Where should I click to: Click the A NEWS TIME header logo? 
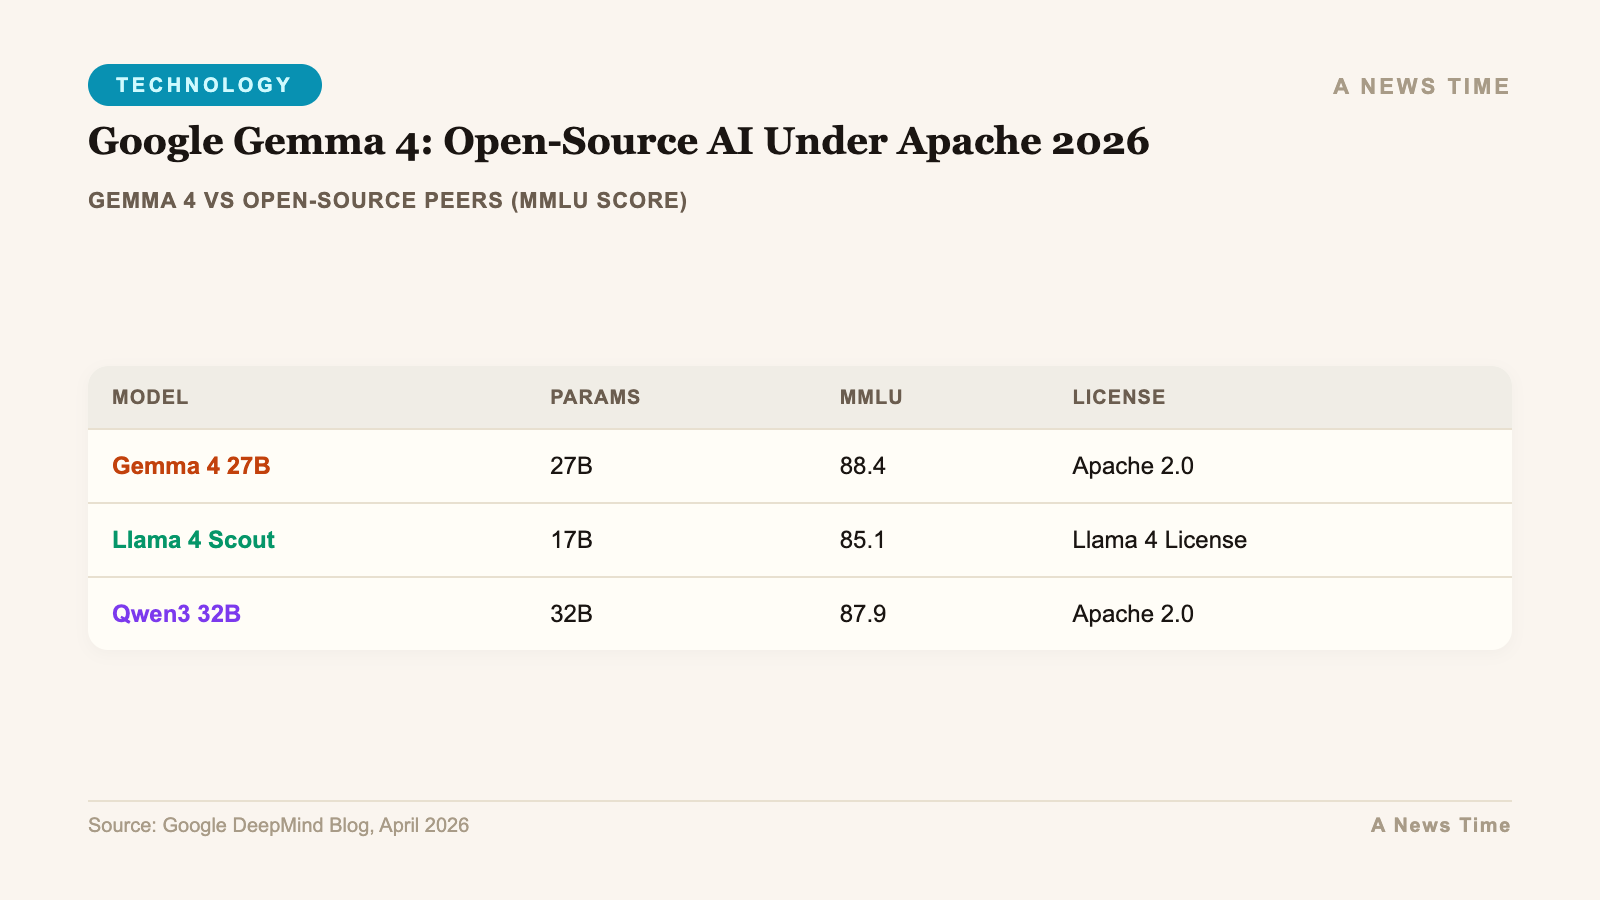1421,87
